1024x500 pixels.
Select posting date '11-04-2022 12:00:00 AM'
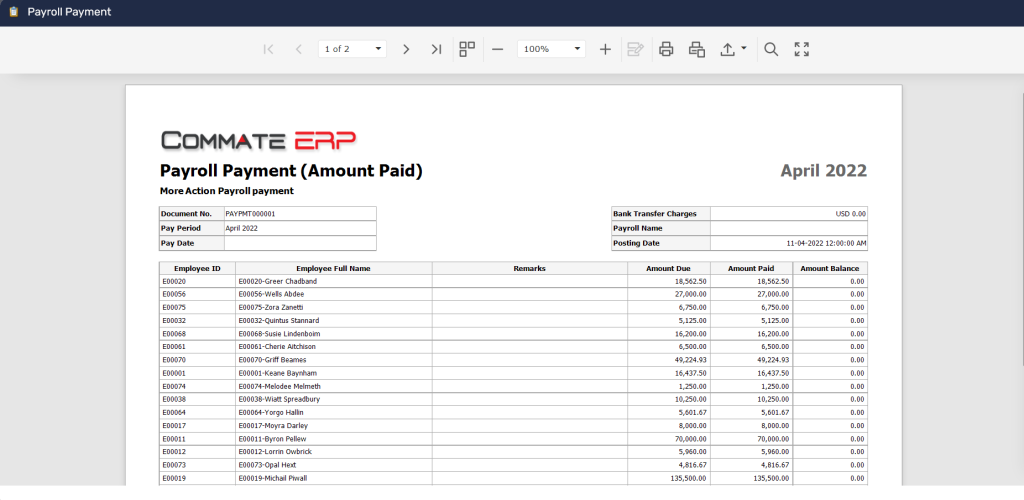pos(826,243)
